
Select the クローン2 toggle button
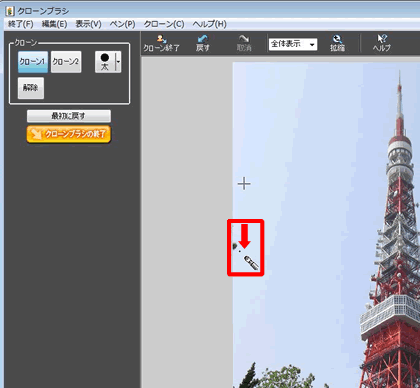[66, 62]
